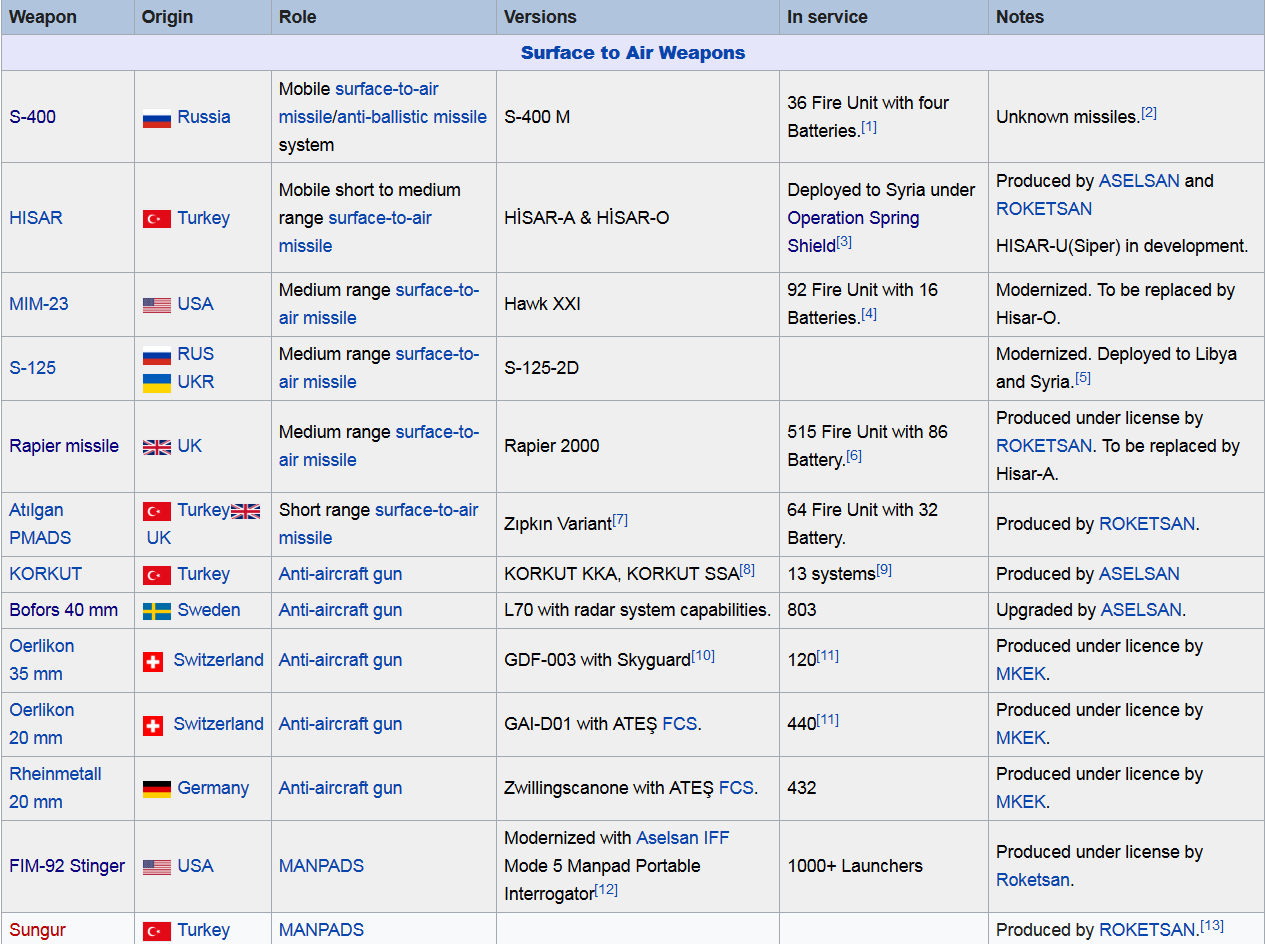Follow the Rapier missile weapon link
Viewport: 1265px width, 944px height.
[64, 446]
